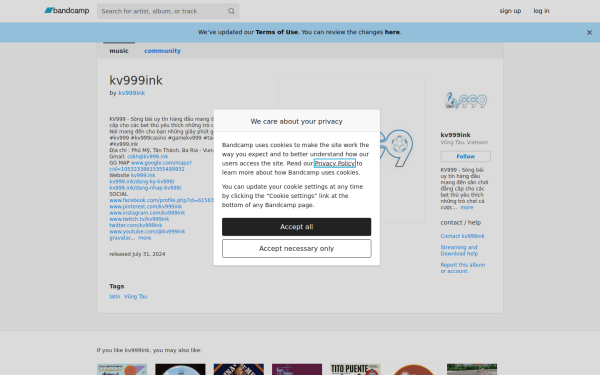600x375 pixels.
Task: Open the Tito Puente recommended album thumbnail
Action: click(x=355, y=369)
